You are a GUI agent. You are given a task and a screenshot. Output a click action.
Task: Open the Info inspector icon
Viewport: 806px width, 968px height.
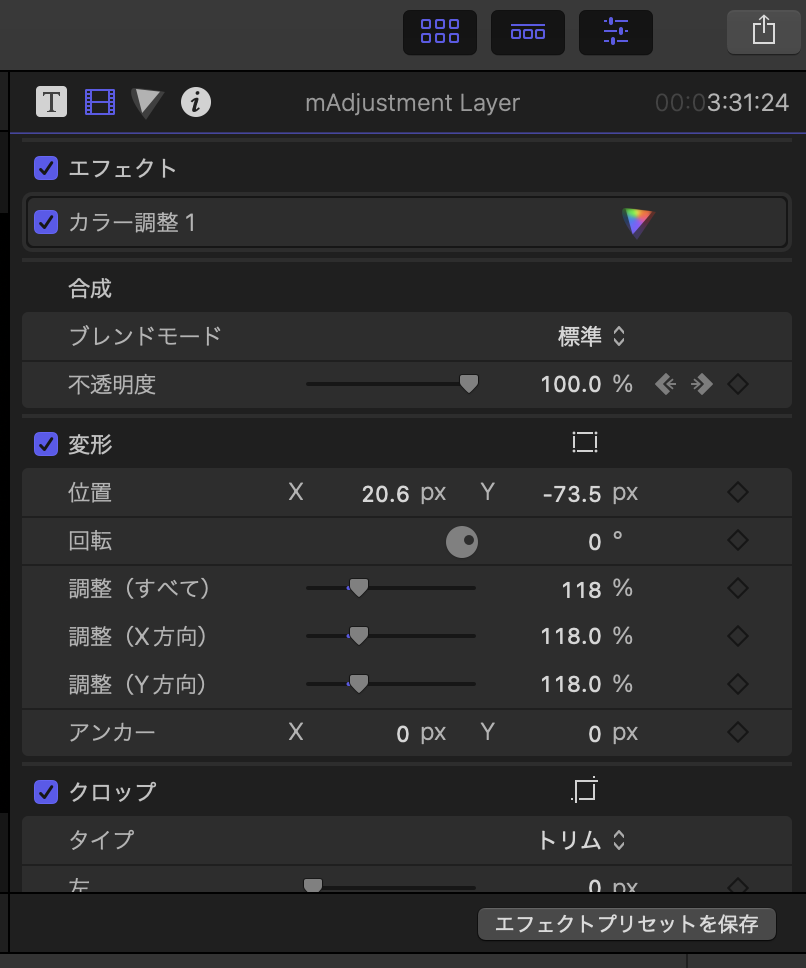coord(196,102)
